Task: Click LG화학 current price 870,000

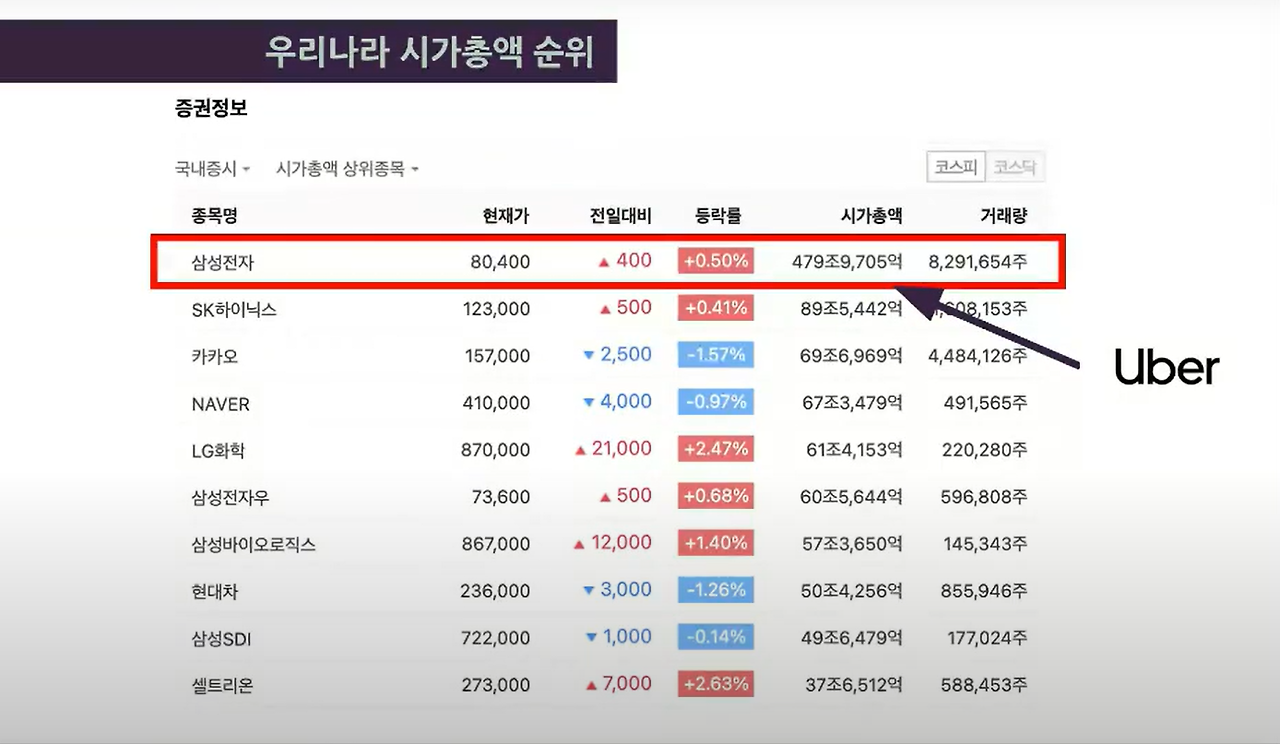Action: coord(495,450)
